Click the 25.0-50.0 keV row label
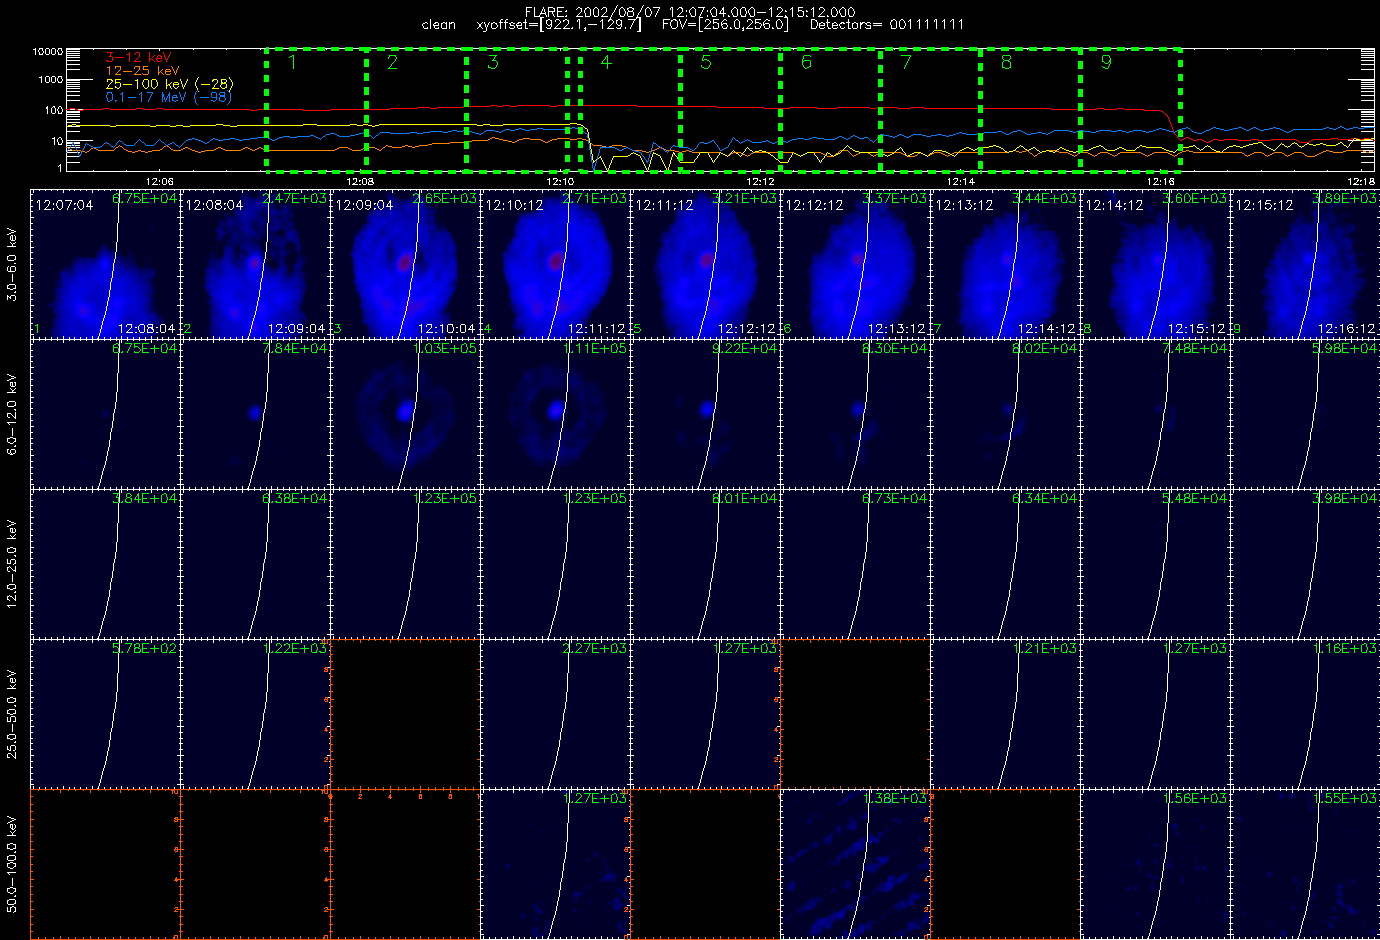 [12, 714]
